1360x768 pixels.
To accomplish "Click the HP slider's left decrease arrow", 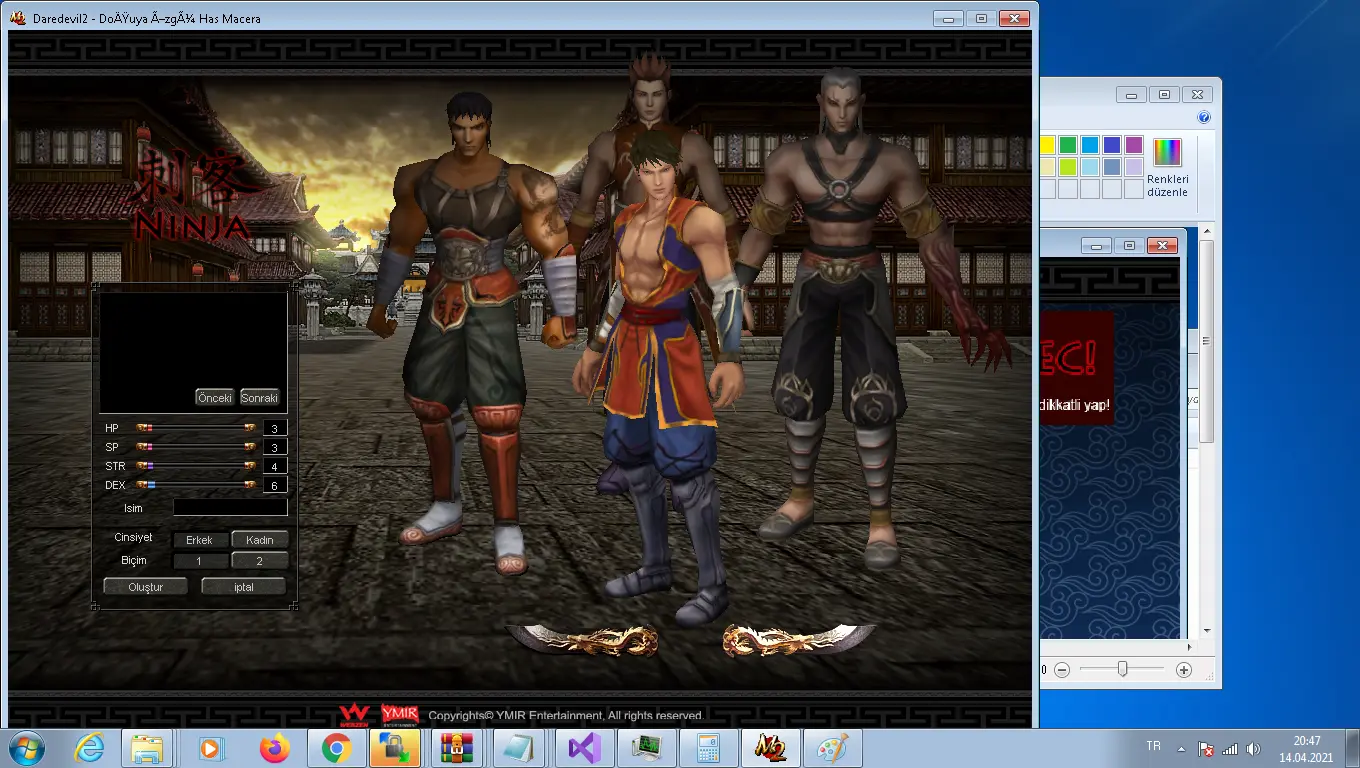I will (x=143, y=428).
